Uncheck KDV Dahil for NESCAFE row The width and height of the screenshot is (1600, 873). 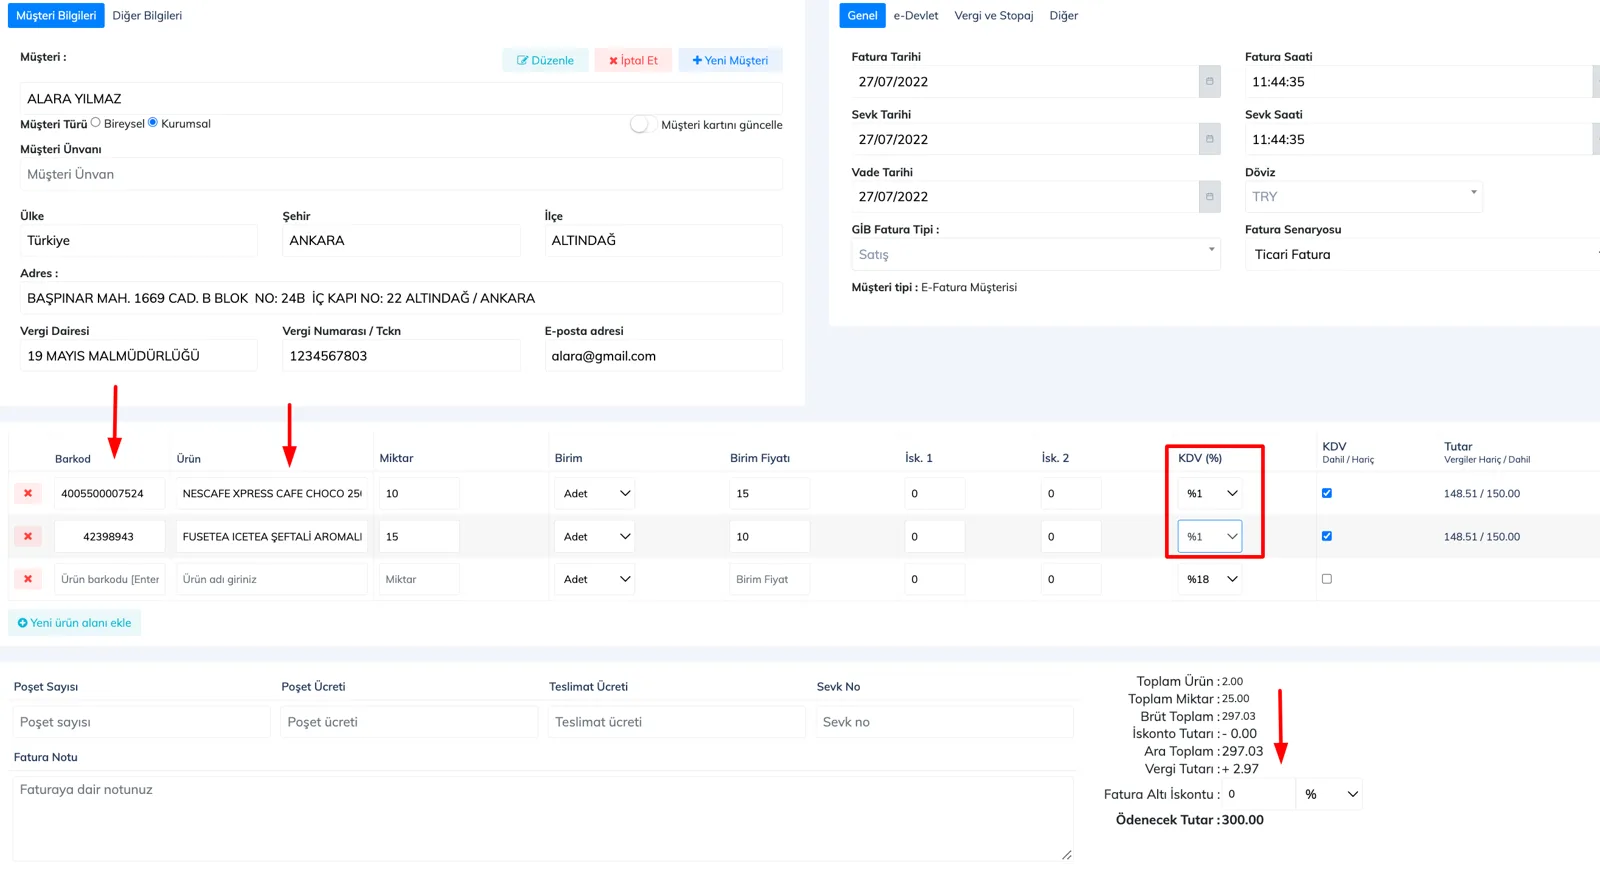pyautogui.click(x=1327, y=493)
